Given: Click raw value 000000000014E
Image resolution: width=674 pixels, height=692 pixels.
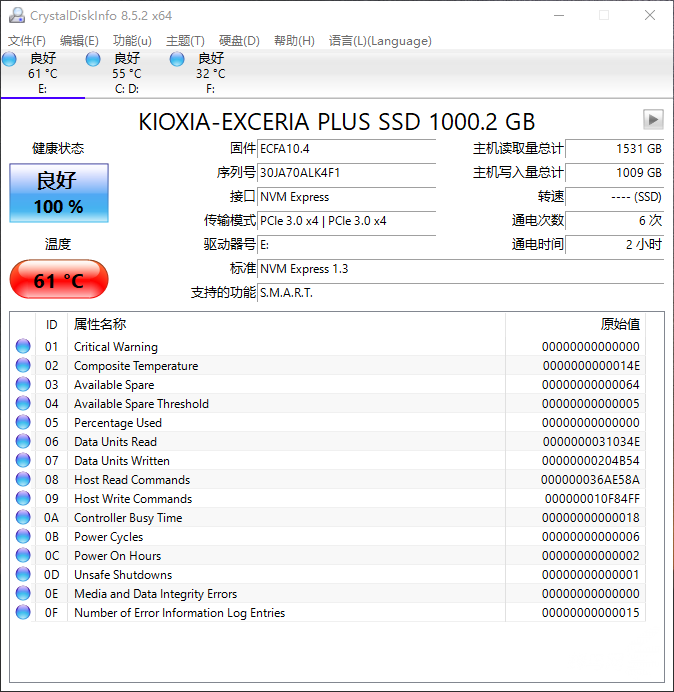Looking at the screenshot, I should tap(591, 366).
